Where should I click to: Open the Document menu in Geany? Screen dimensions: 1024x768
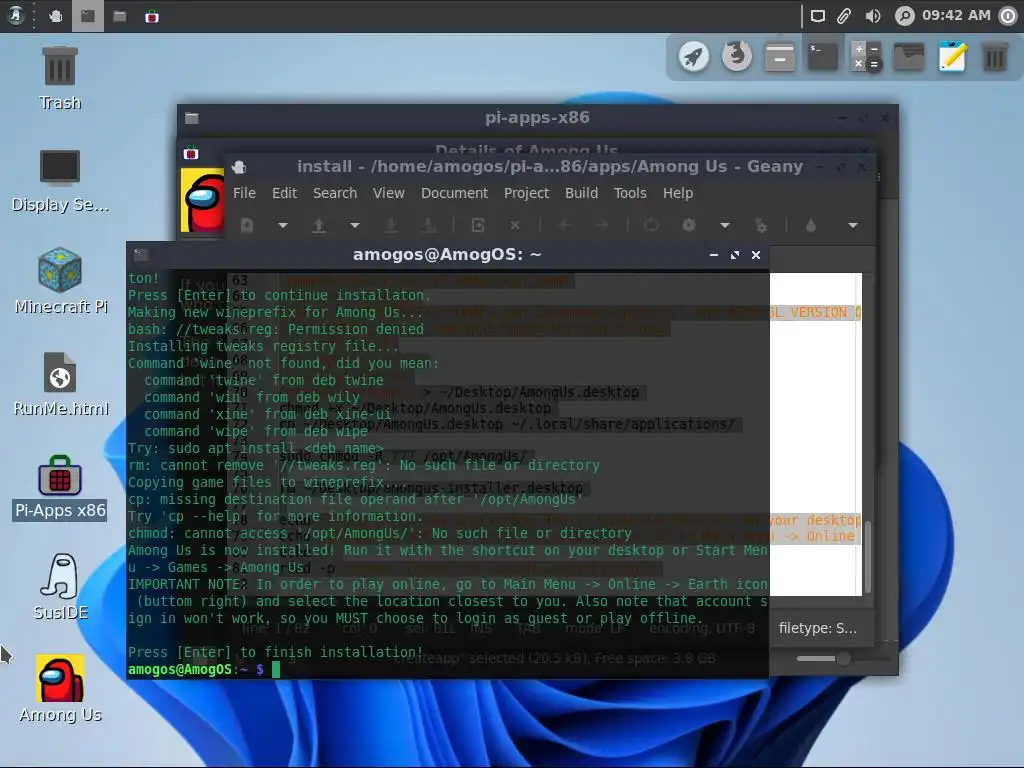click(x=455, y=193)
